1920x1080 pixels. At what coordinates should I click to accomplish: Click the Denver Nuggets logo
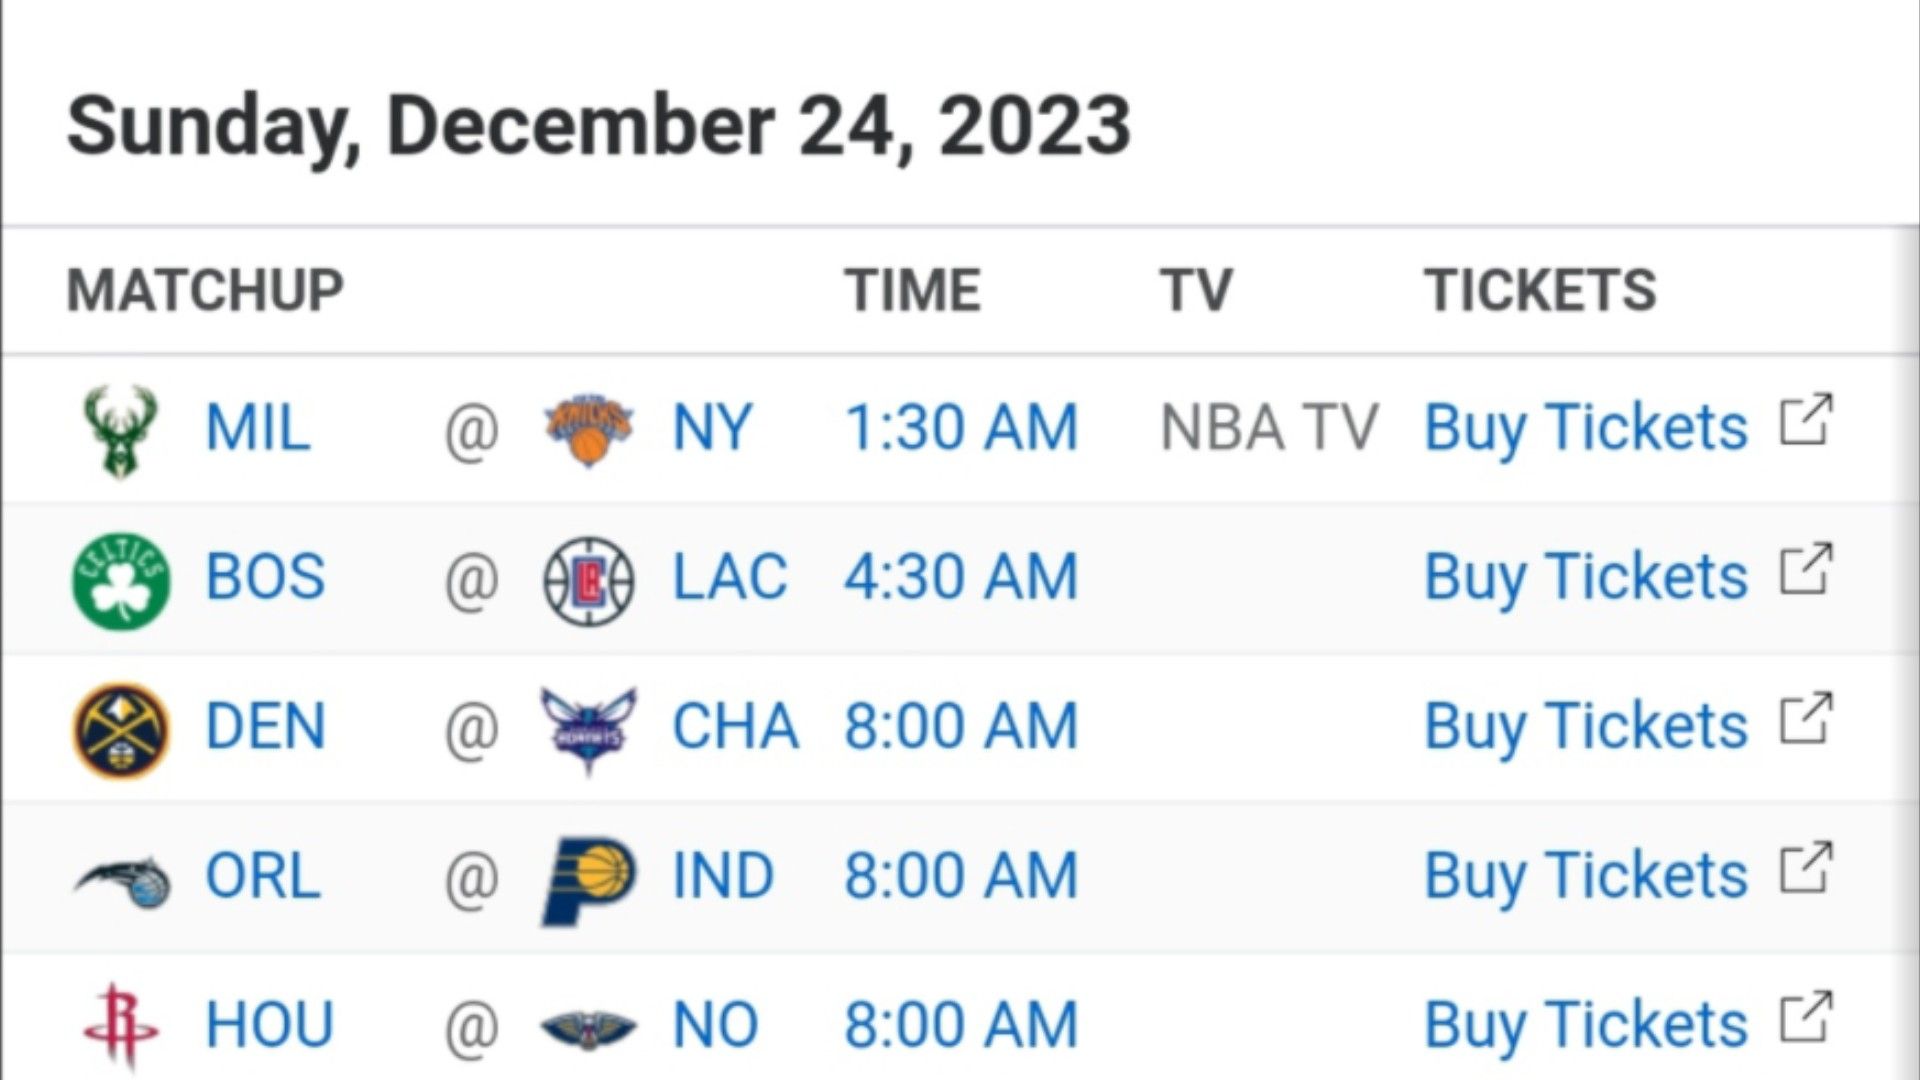(x=121, y=729)
